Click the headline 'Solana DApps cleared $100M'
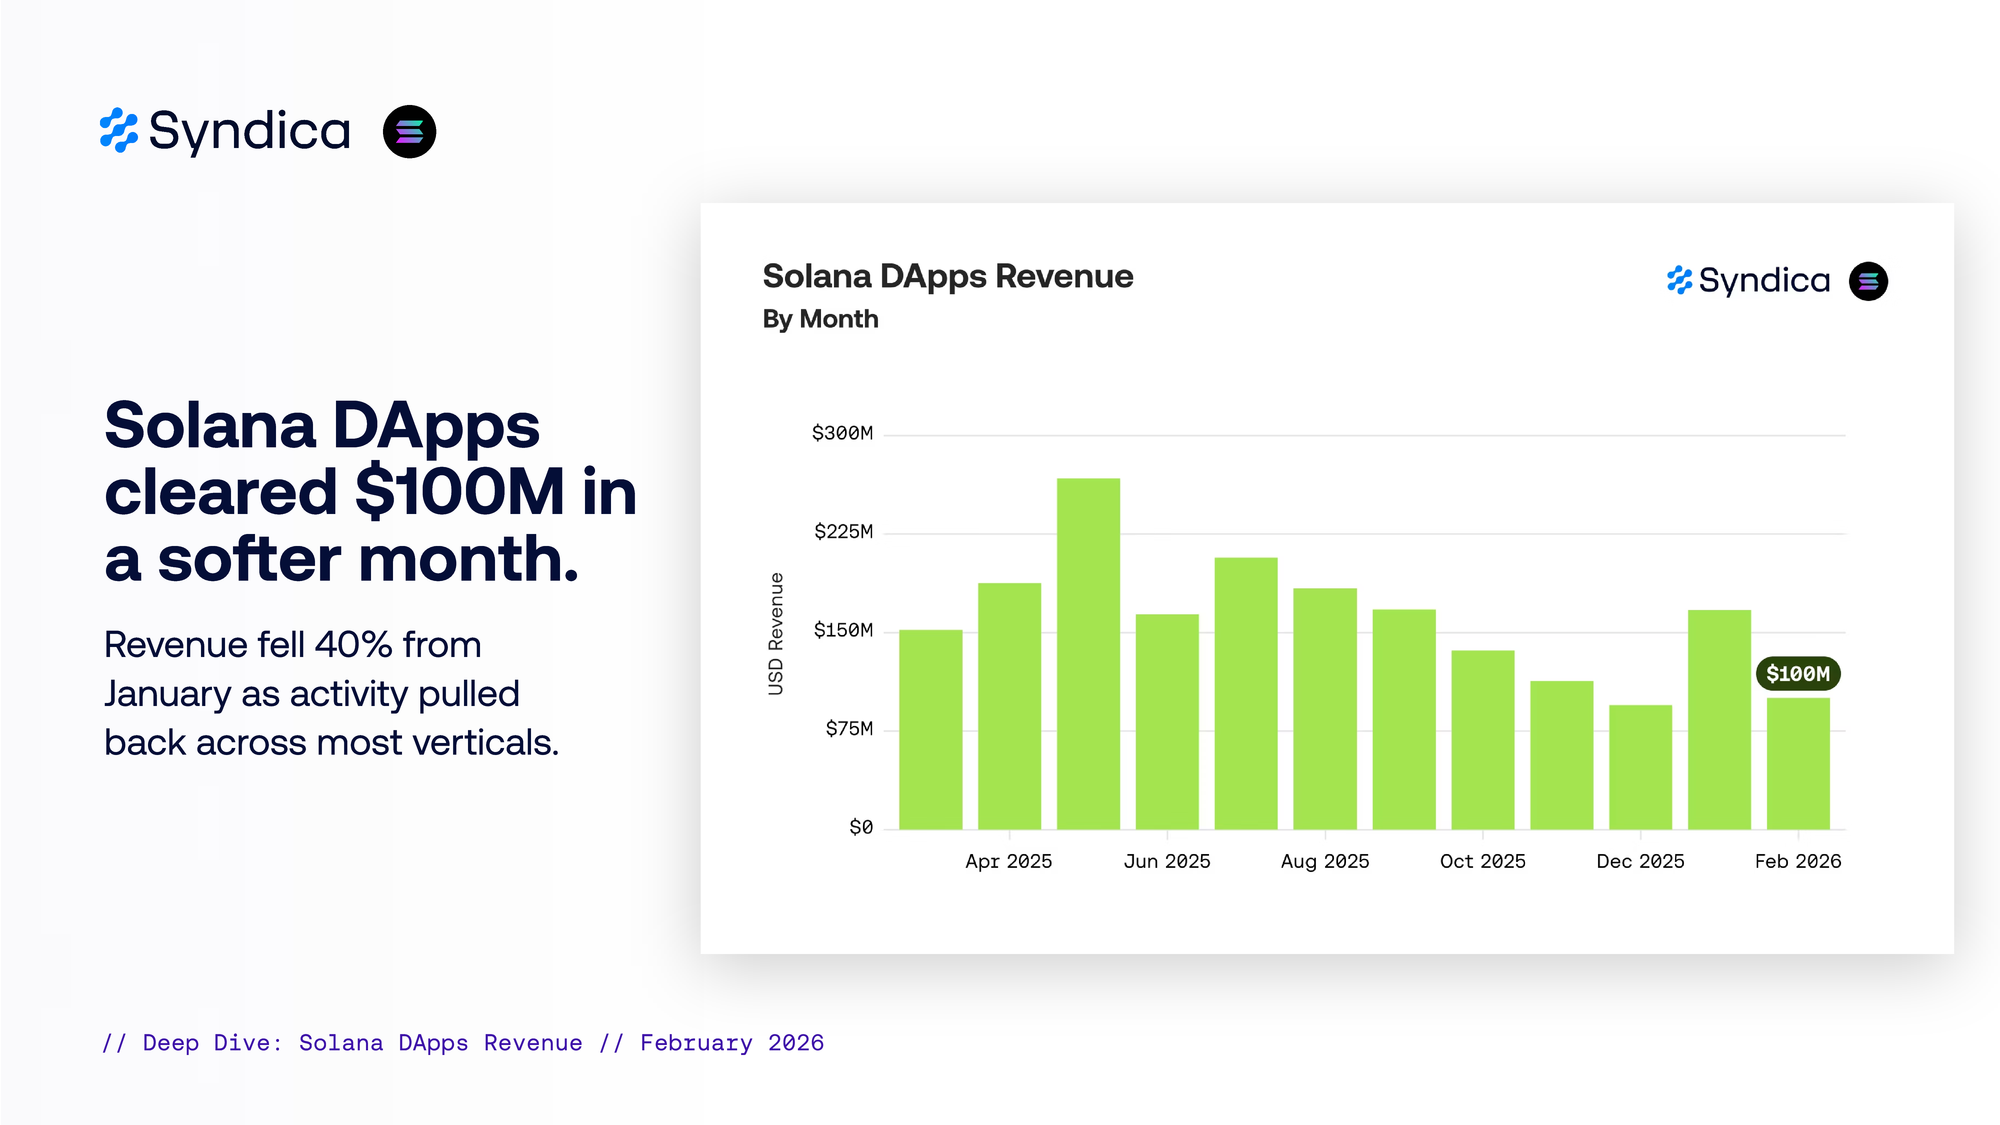Screen dimensions: 2000x1125 (370, 491)
